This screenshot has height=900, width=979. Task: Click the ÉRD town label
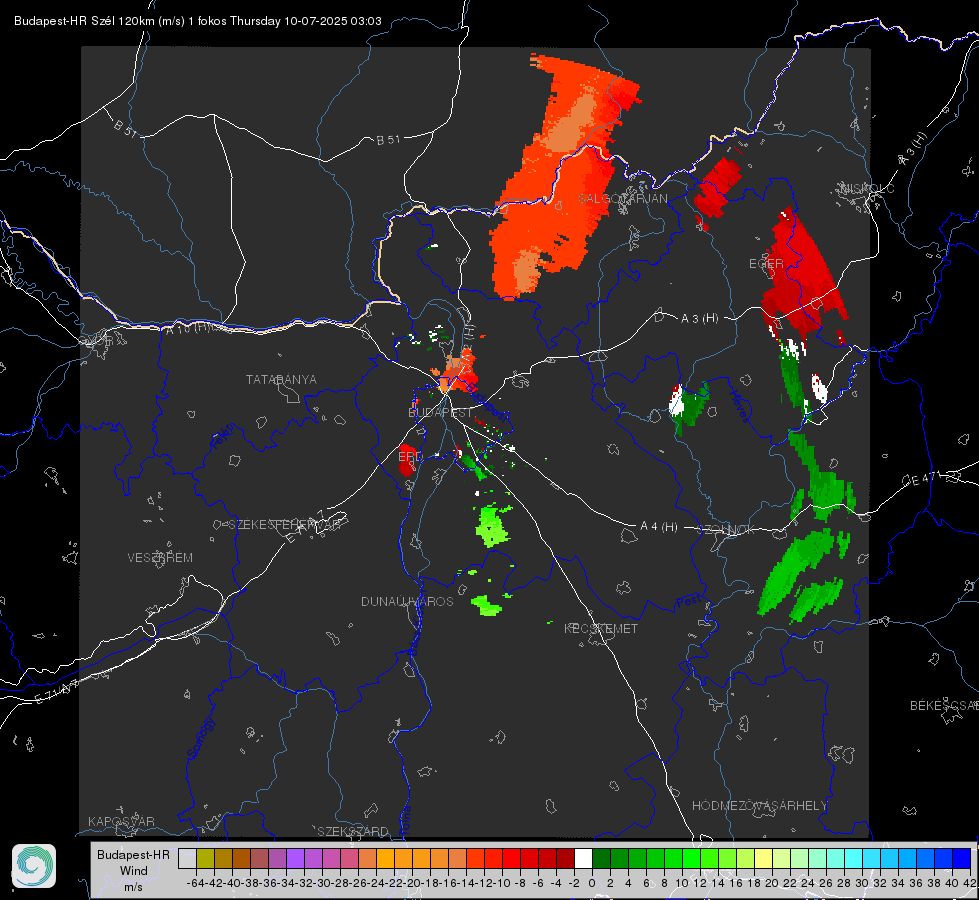(410, 457)
